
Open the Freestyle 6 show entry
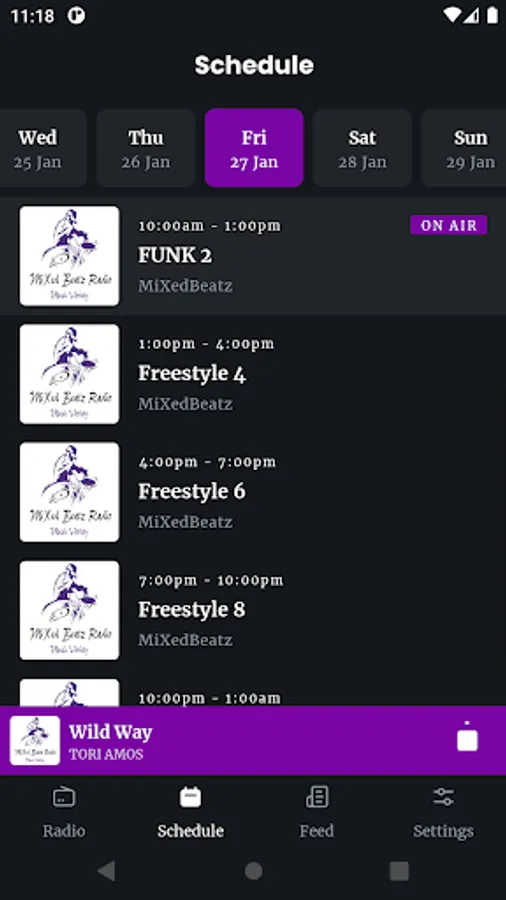(x=253, y=492)
